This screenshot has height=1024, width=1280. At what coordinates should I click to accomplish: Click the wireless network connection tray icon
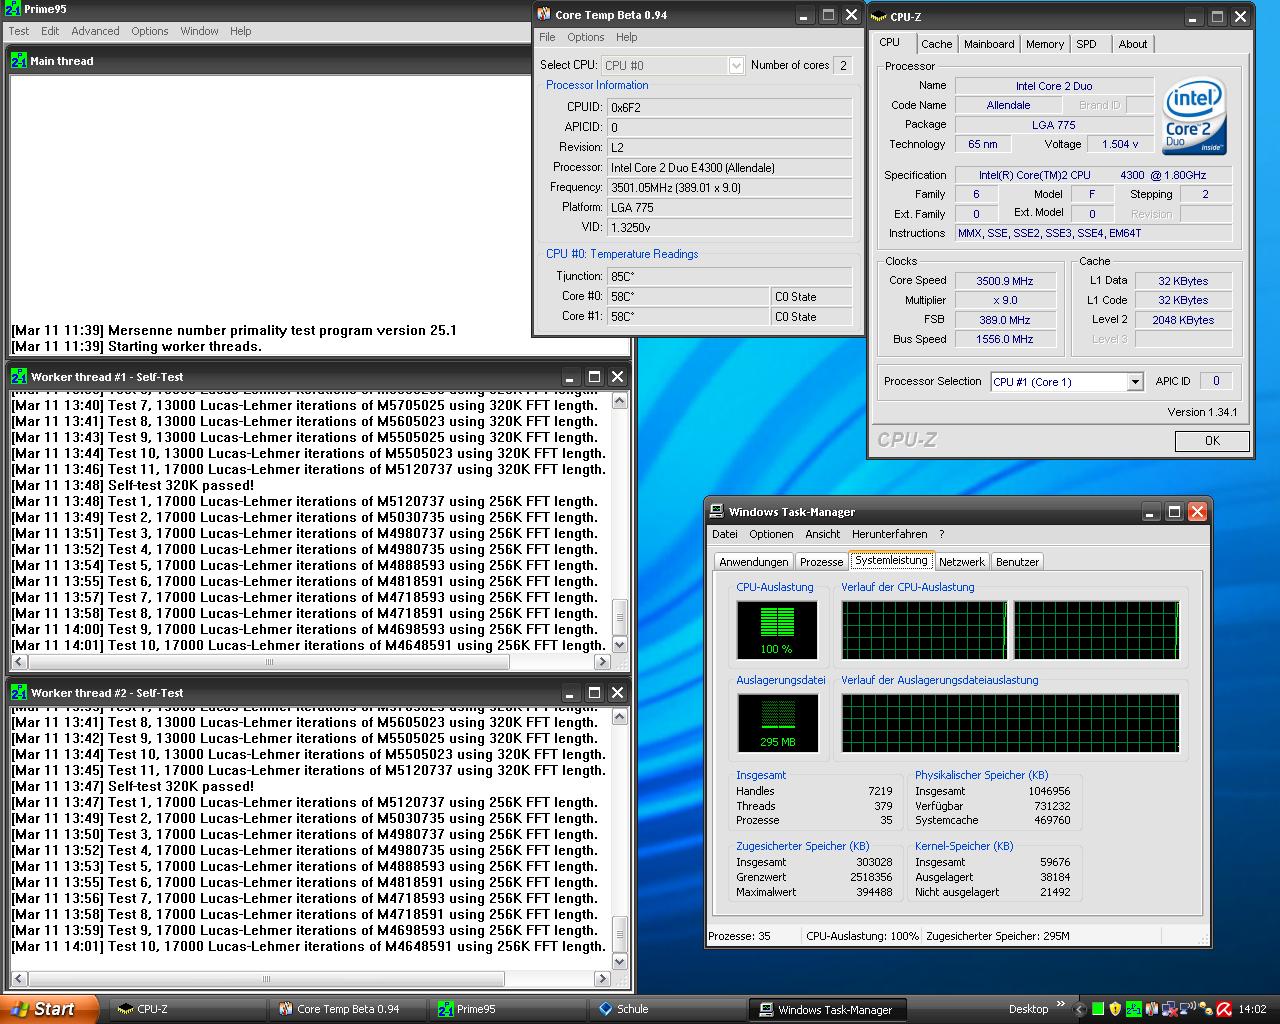click(x=1188, y=1009)
